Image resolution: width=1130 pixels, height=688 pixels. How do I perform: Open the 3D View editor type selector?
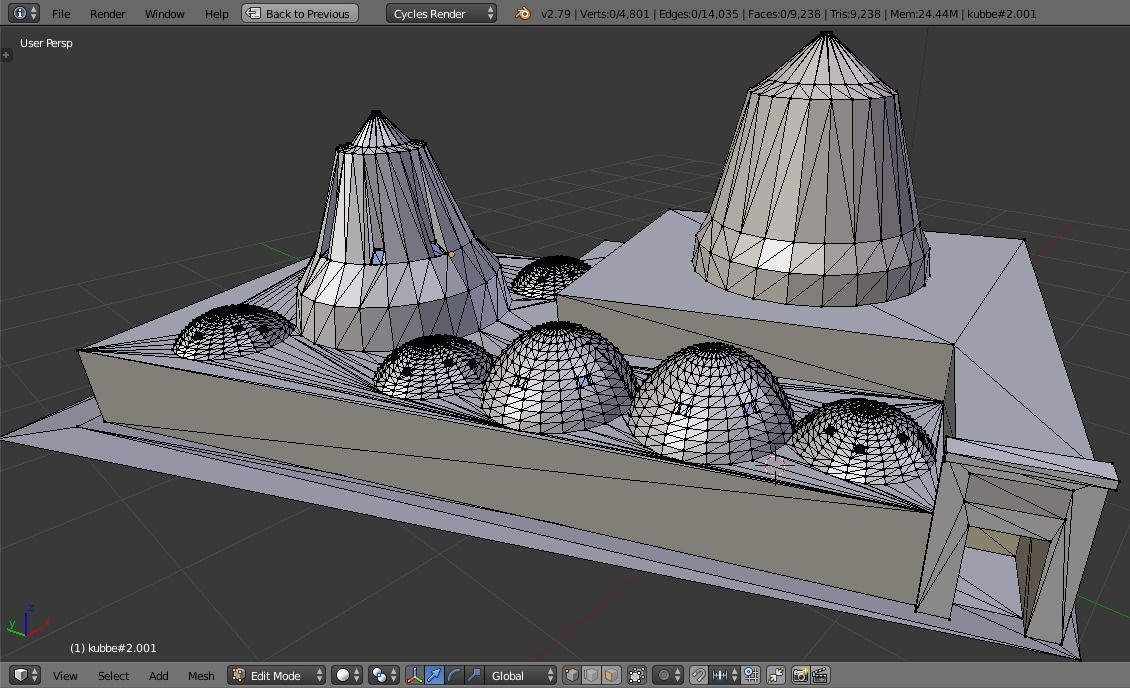[25, 675]
